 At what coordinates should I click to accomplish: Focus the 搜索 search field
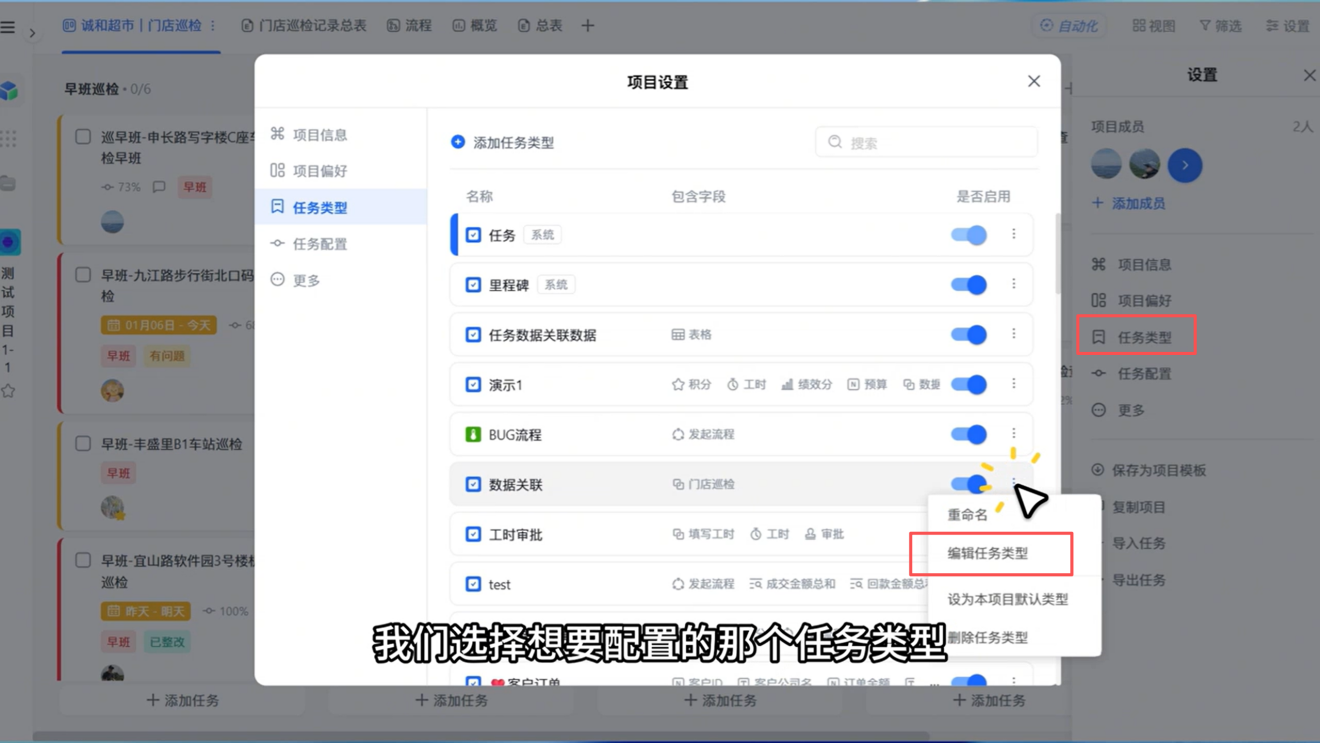coord(926,142)
